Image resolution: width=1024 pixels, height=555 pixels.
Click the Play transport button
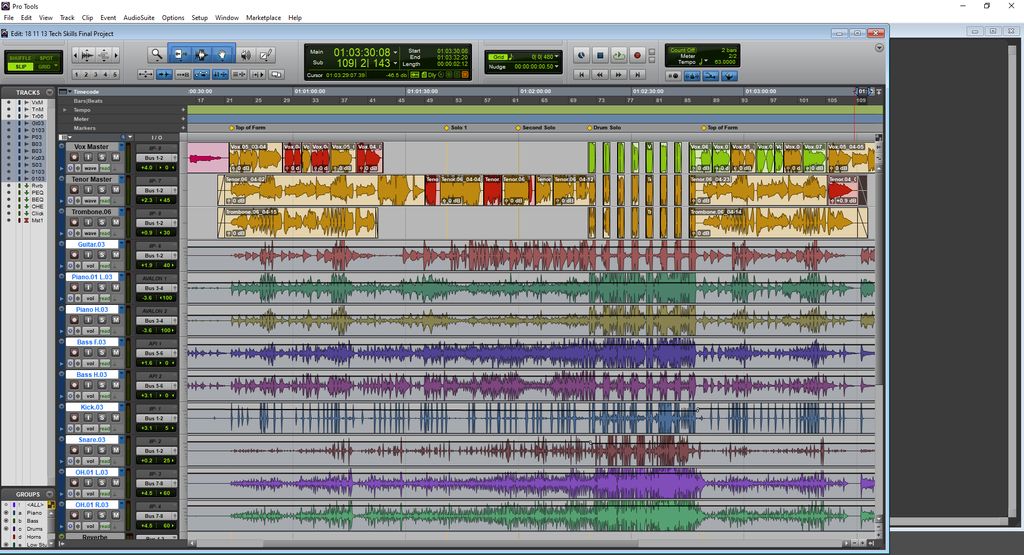[x=618, y=56]
